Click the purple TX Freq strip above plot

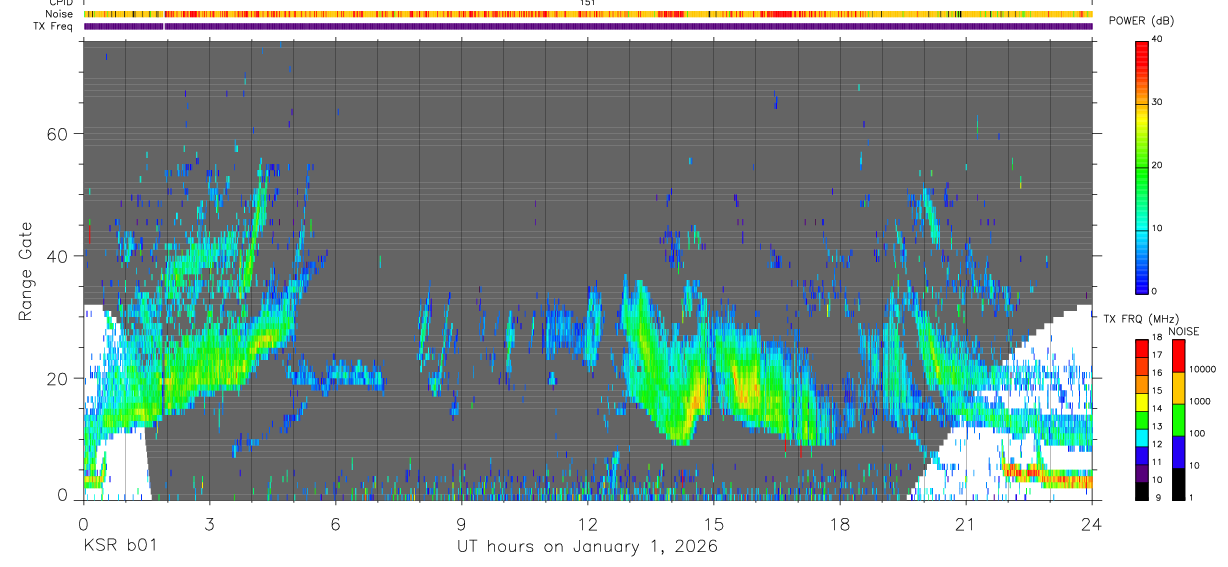[x=588, y=26]
